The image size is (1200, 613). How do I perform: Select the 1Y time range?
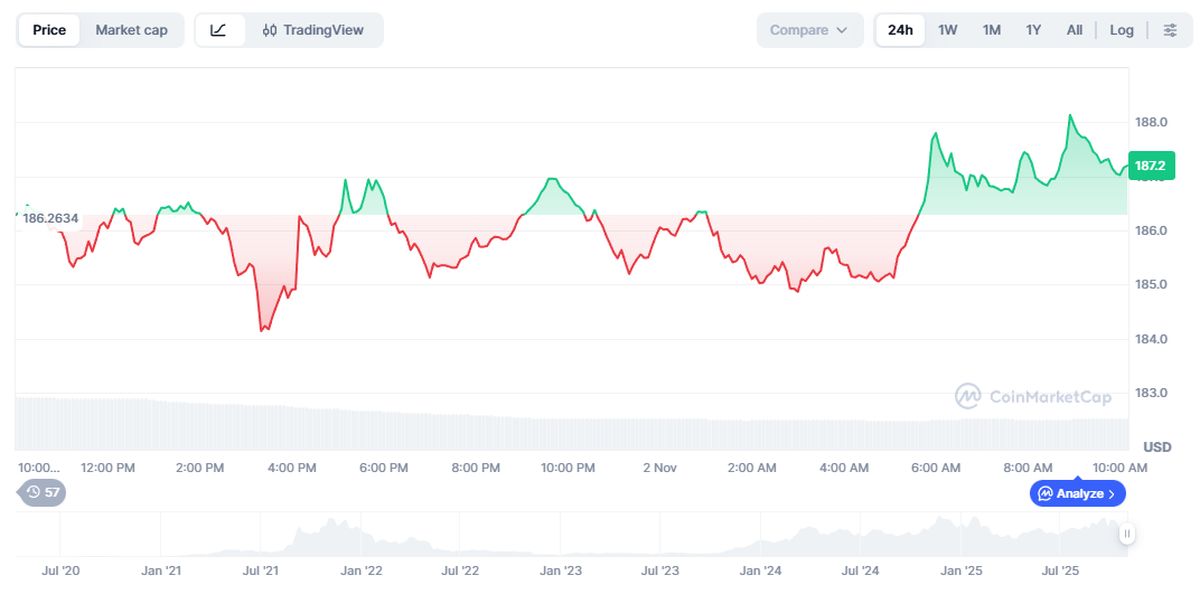(1033, 30)
